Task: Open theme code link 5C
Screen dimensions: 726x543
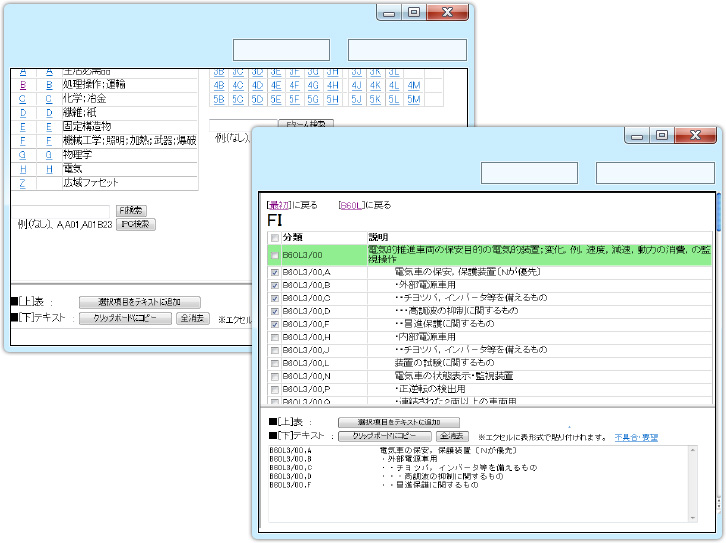Action: pos(238,100)
